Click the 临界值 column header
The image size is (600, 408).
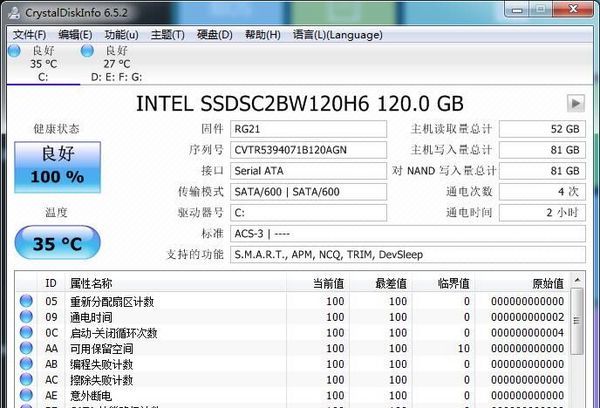pos(443,283)
